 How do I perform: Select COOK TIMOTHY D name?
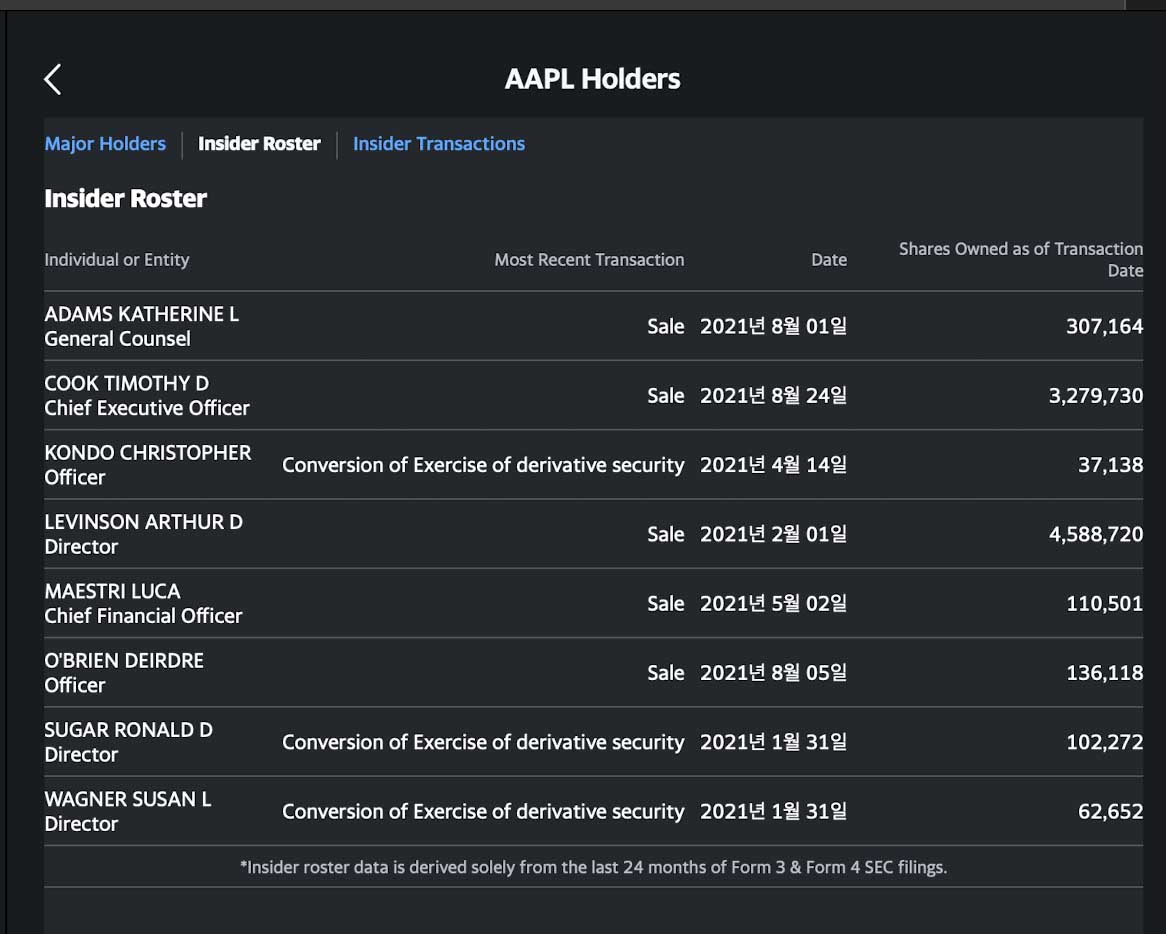pos(126,383)
